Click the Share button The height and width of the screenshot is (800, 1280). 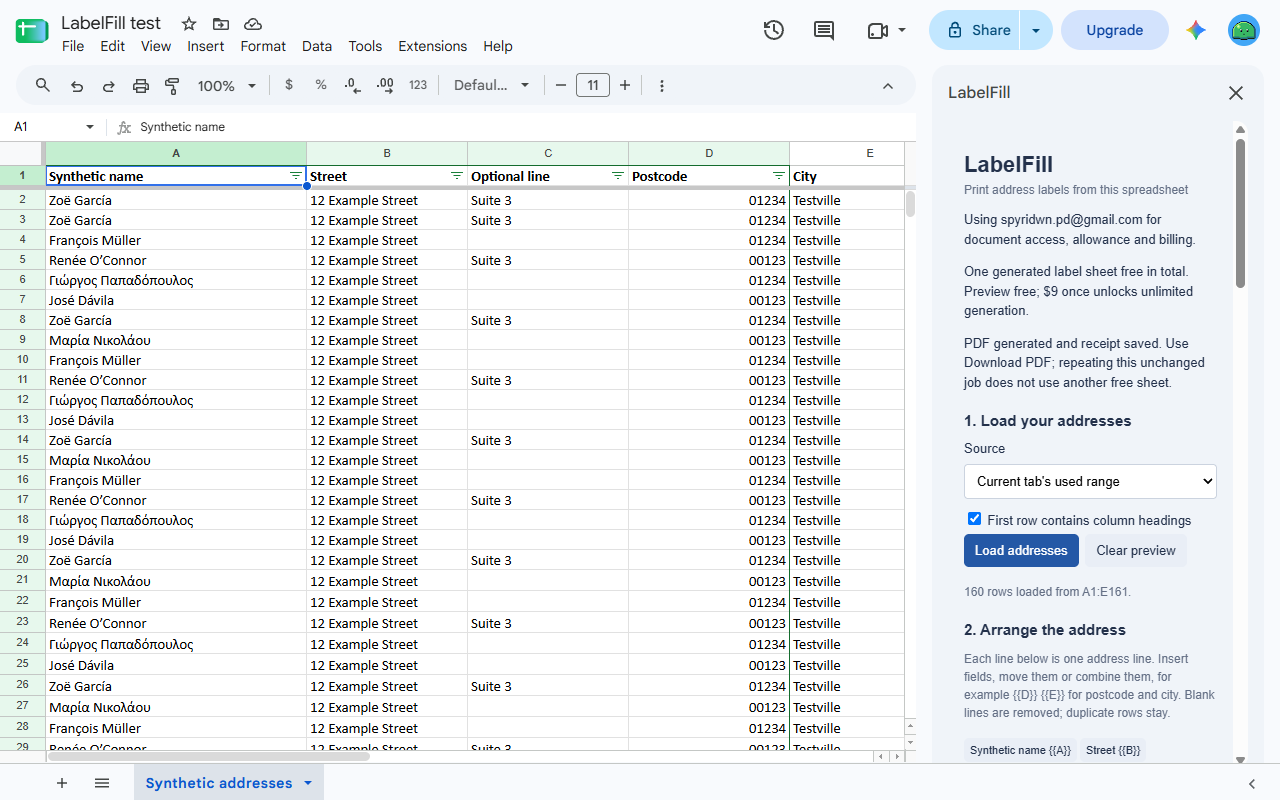point(975,30)
